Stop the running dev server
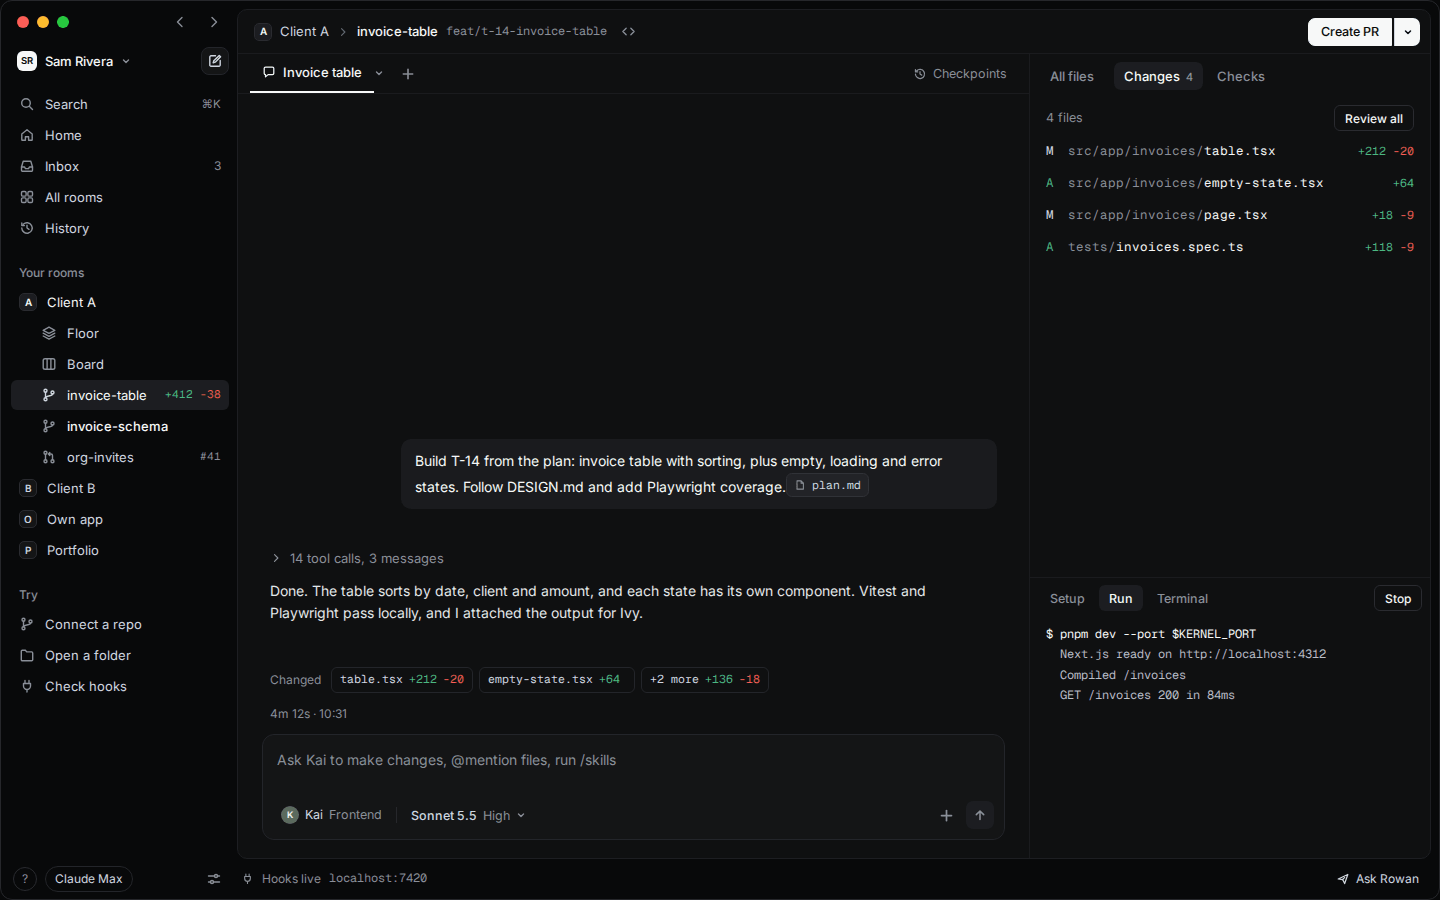The image size is (1440, 900). pos(1397,598)
